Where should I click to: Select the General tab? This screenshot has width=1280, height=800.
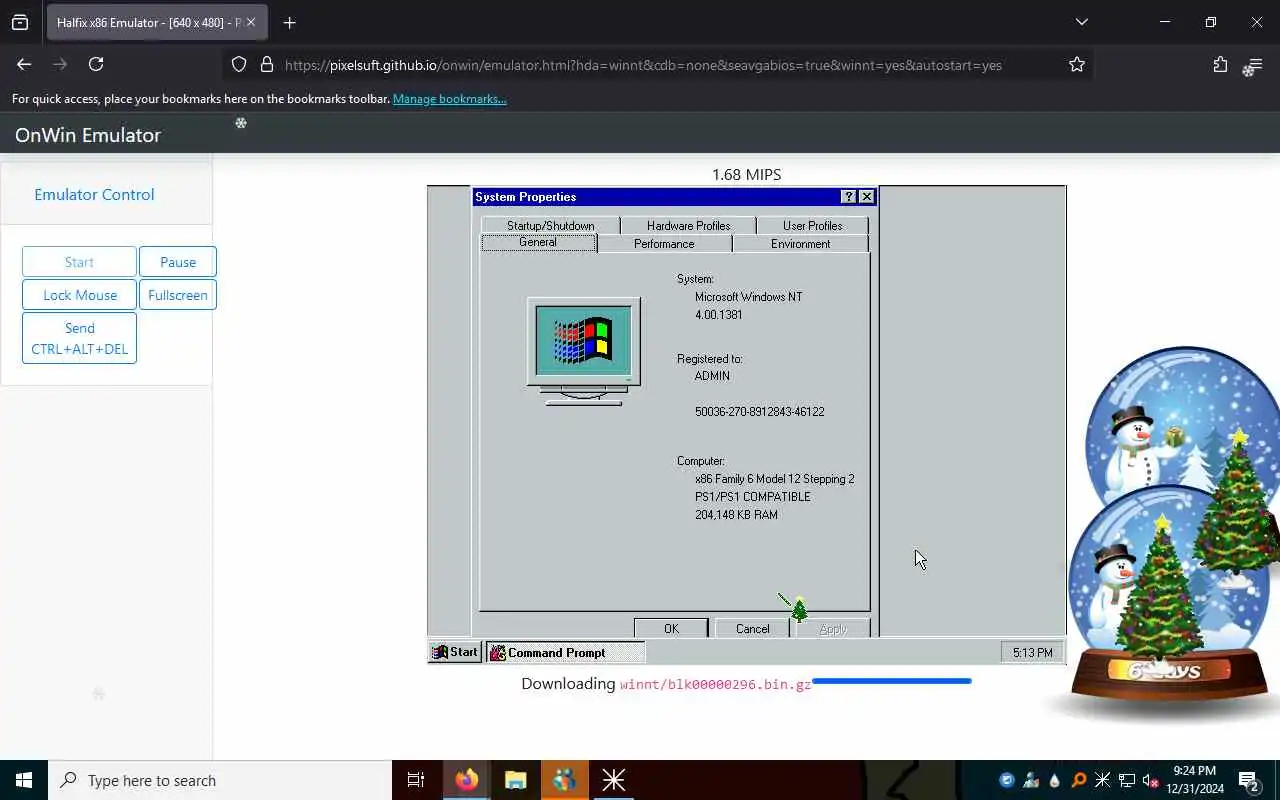(538, 243)
